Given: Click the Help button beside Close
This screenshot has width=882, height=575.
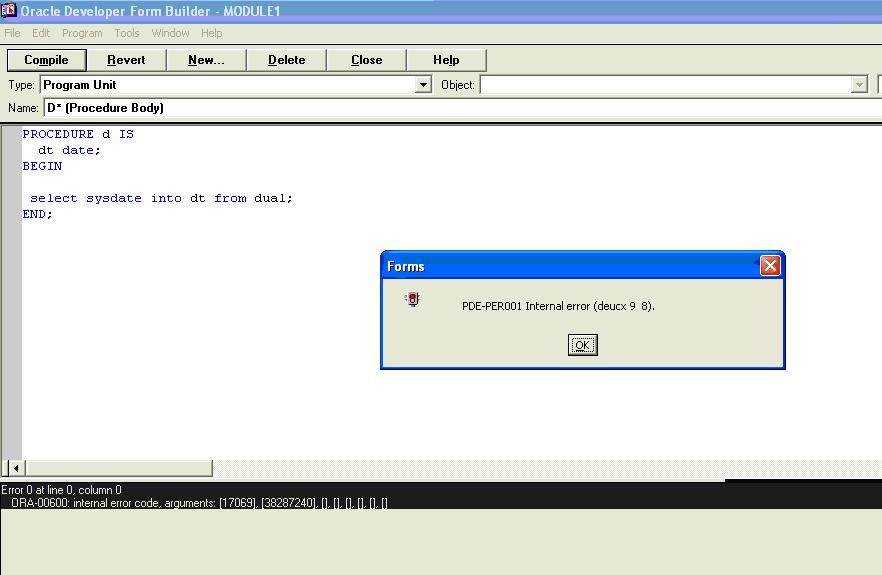Looking at the screenshot, I should coord(446,60).
